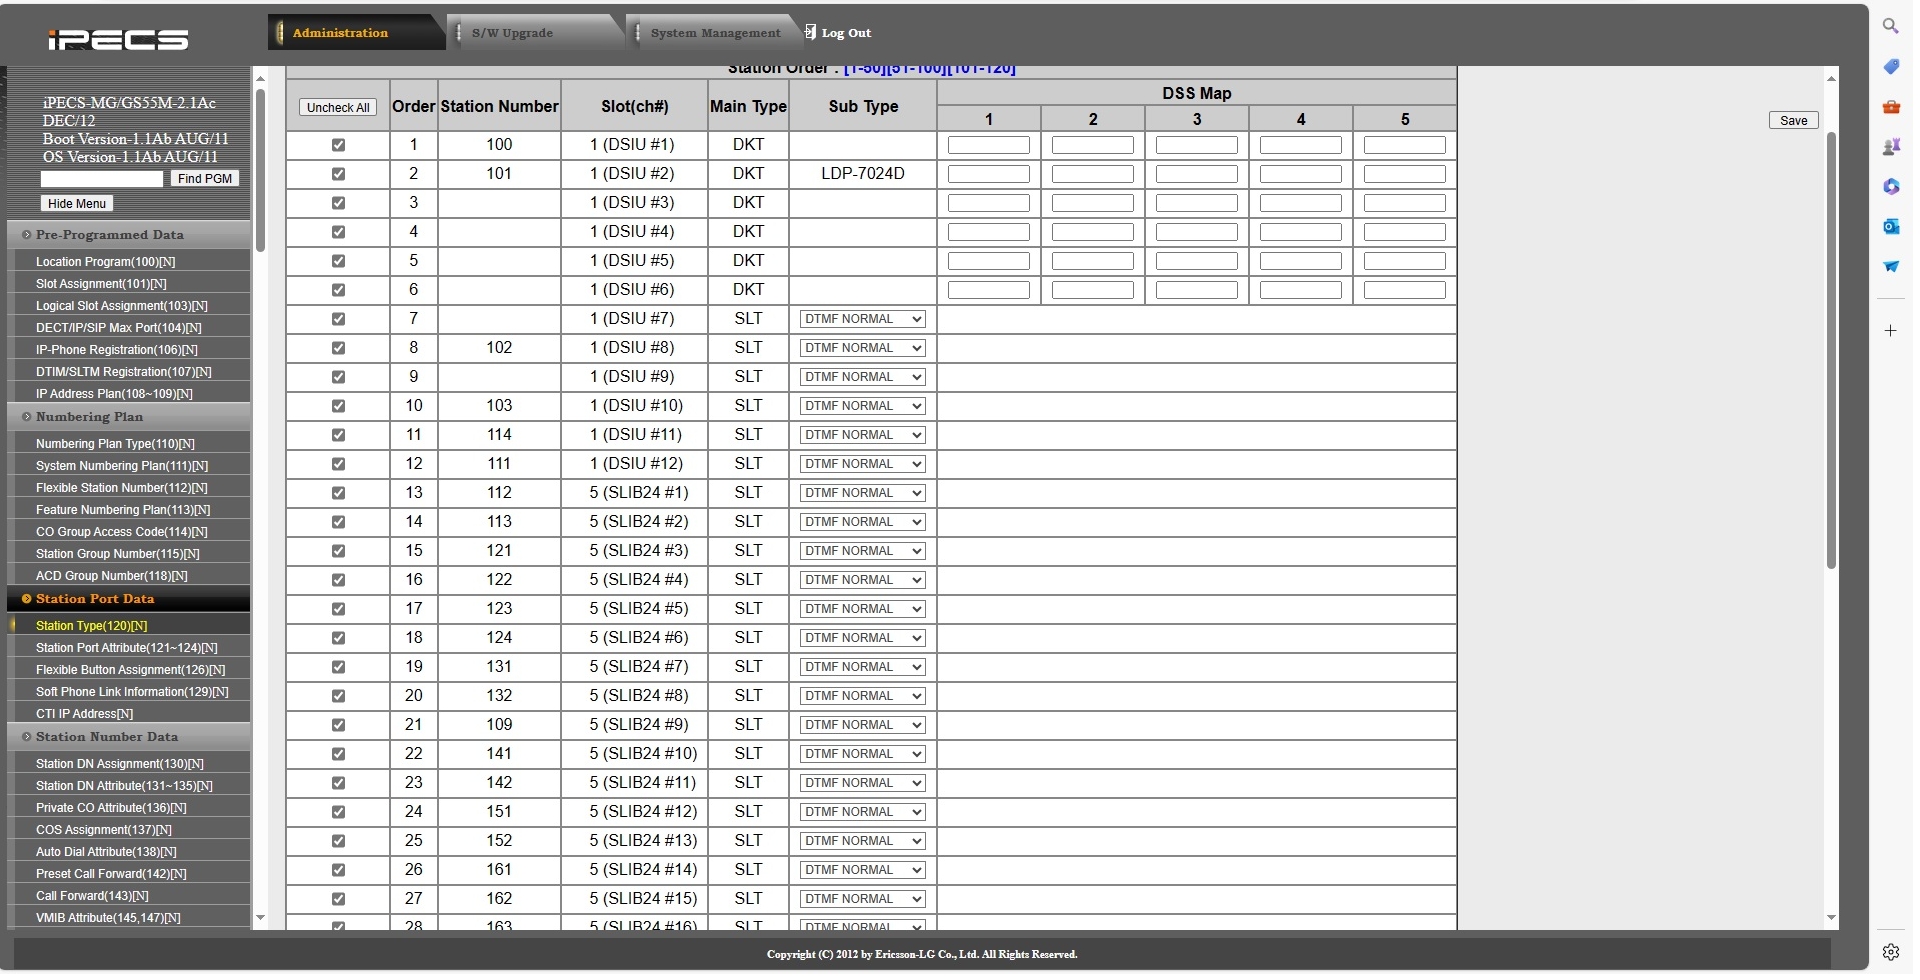Open the System Management tab
The width and height of the screenshot is (1920, 980).
point(715,33)
